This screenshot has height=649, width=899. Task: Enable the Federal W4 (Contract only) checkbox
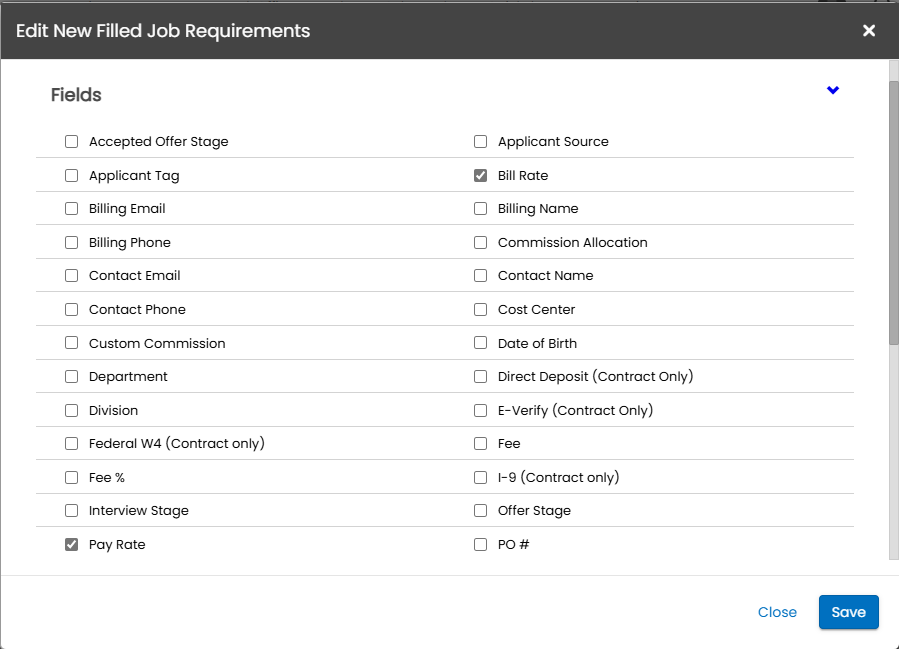(x=72, y=444)
